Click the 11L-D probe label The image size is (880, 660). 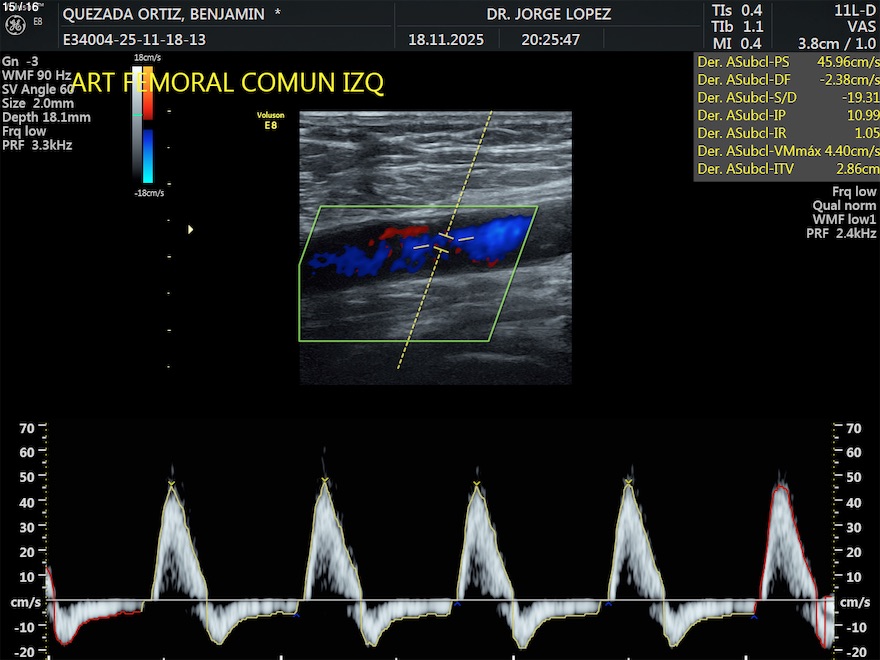tap(854, 11)
